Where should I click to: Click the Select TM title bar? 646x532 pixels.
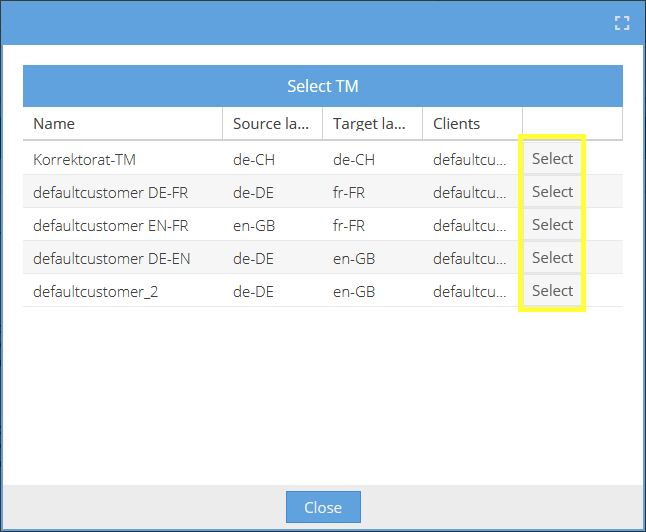323,86
